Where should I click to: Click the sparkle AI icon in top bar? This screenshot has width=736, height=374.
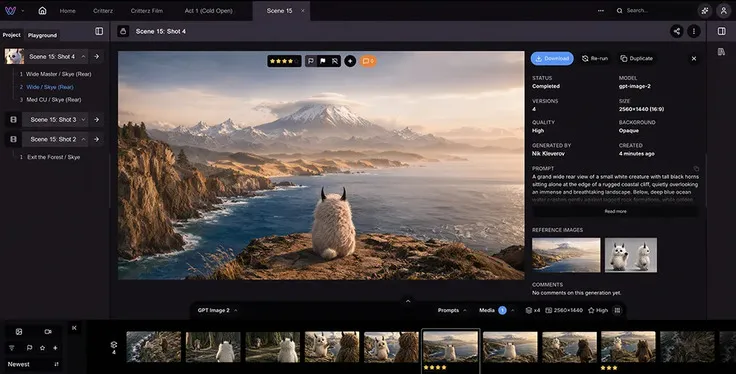705,11
